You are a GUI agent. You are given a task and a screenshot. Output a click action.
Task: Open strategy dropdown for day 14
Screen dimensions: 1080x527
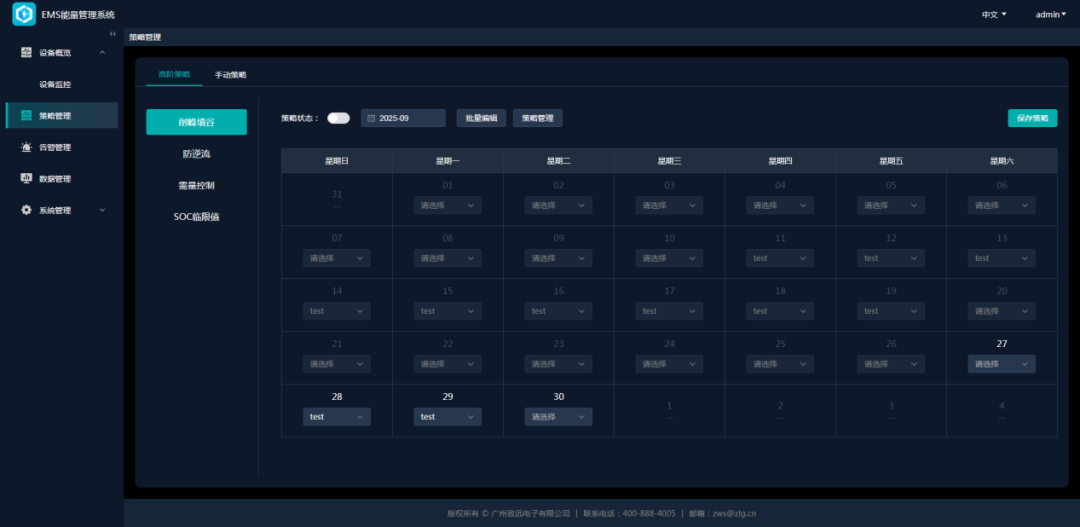337,311
